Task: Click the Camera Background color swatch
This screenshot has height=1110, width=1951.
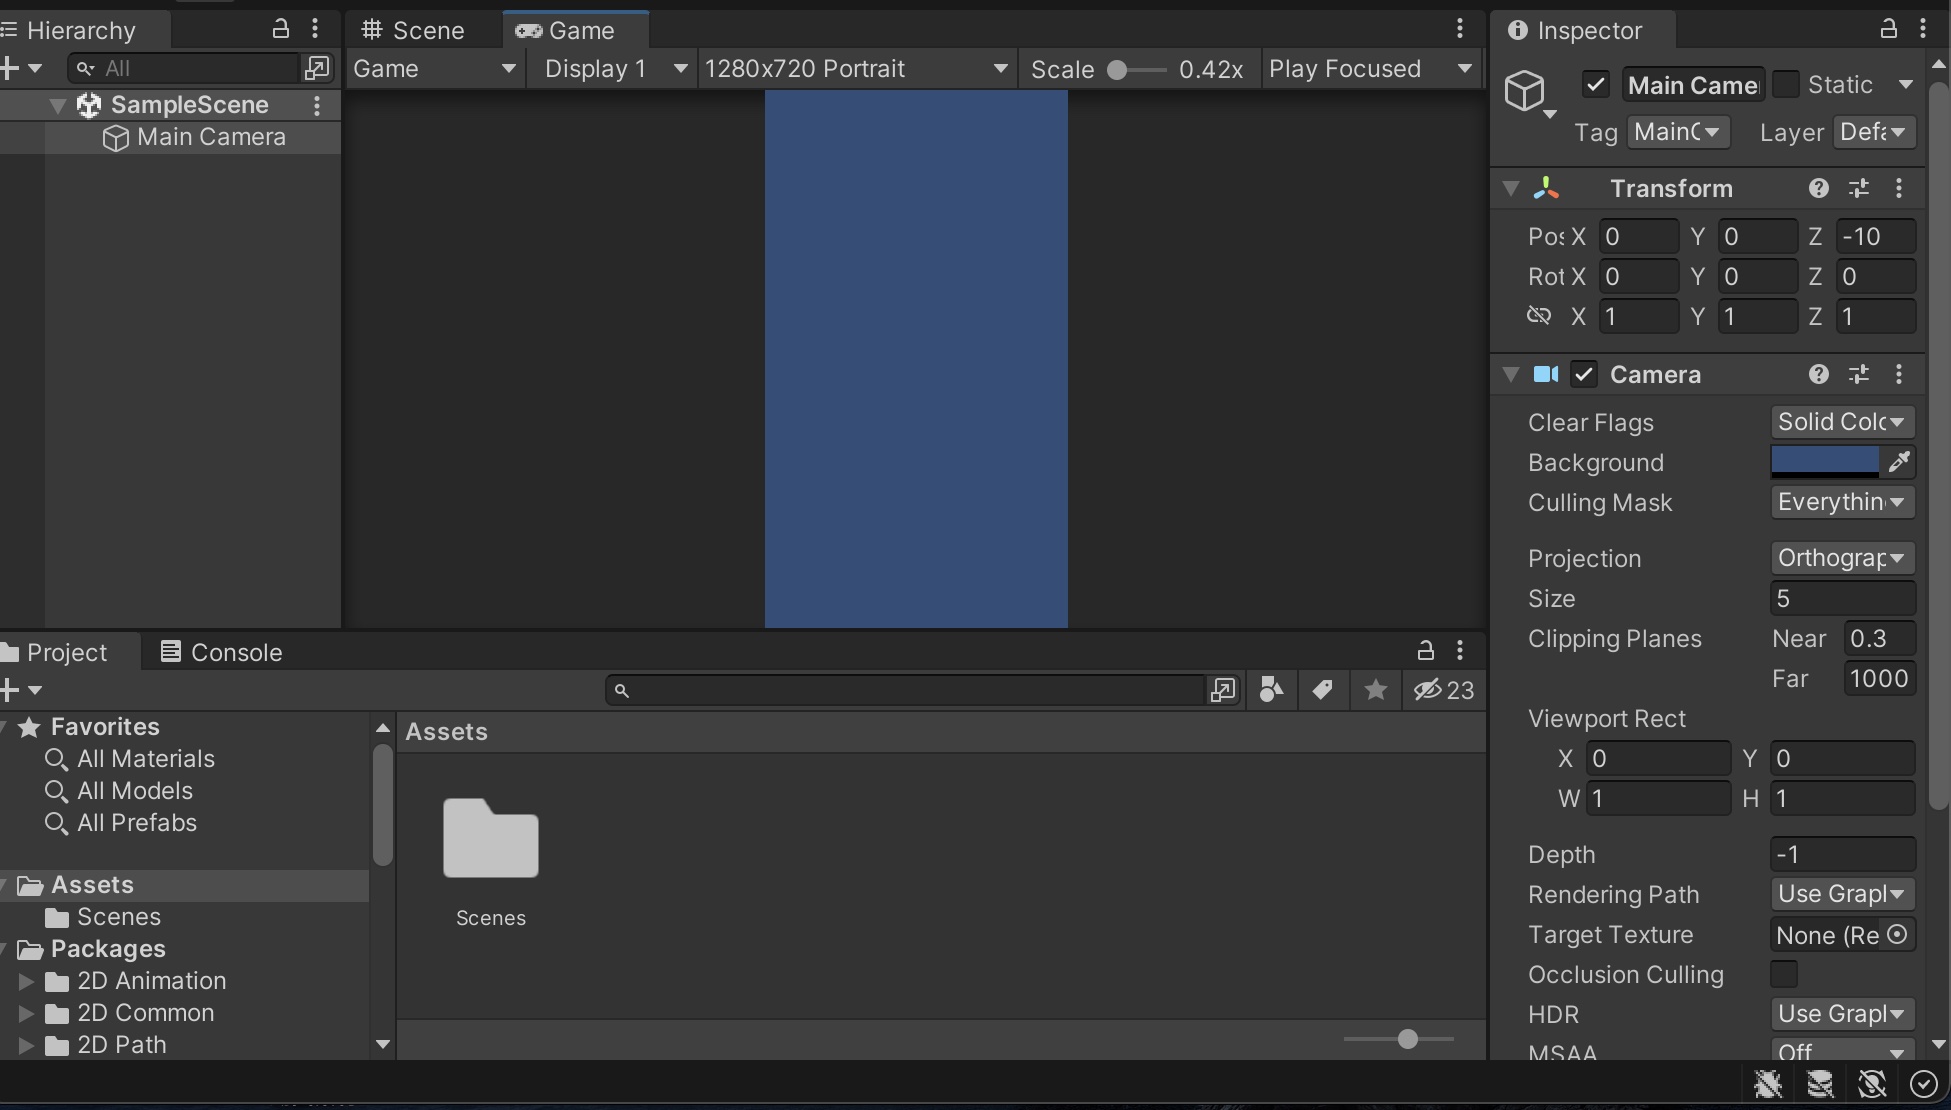Action: [x=1825, y=462]
